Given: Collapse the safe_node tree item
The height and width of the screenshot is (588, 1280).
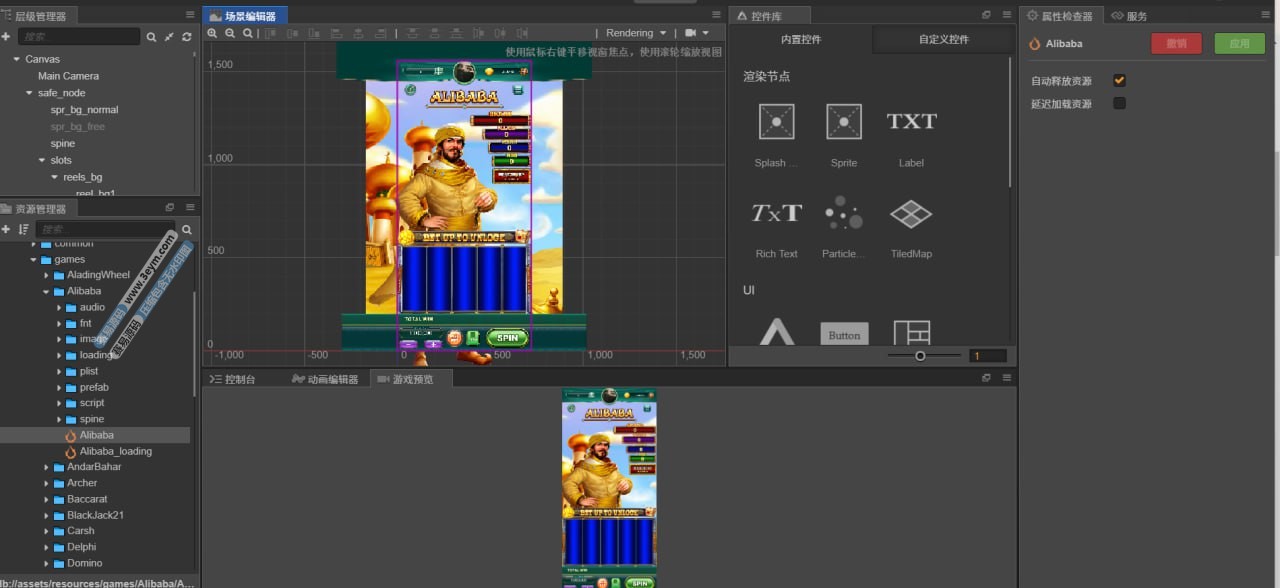Looking at the screenshot, I should point(29,93).
